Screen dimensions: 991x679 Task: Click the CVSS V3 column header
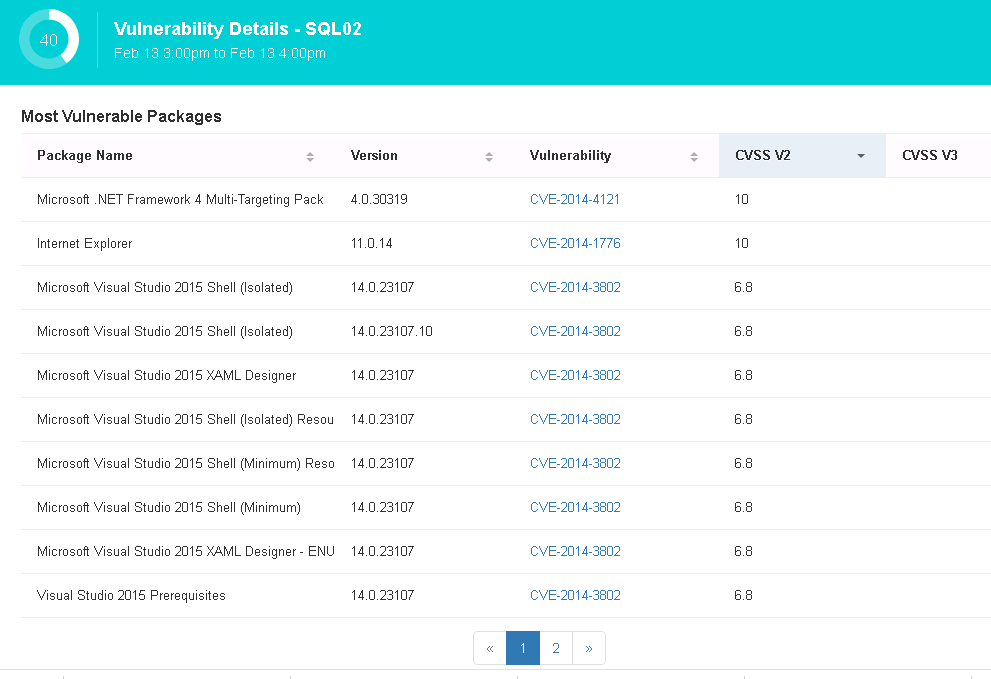[929, 156]
